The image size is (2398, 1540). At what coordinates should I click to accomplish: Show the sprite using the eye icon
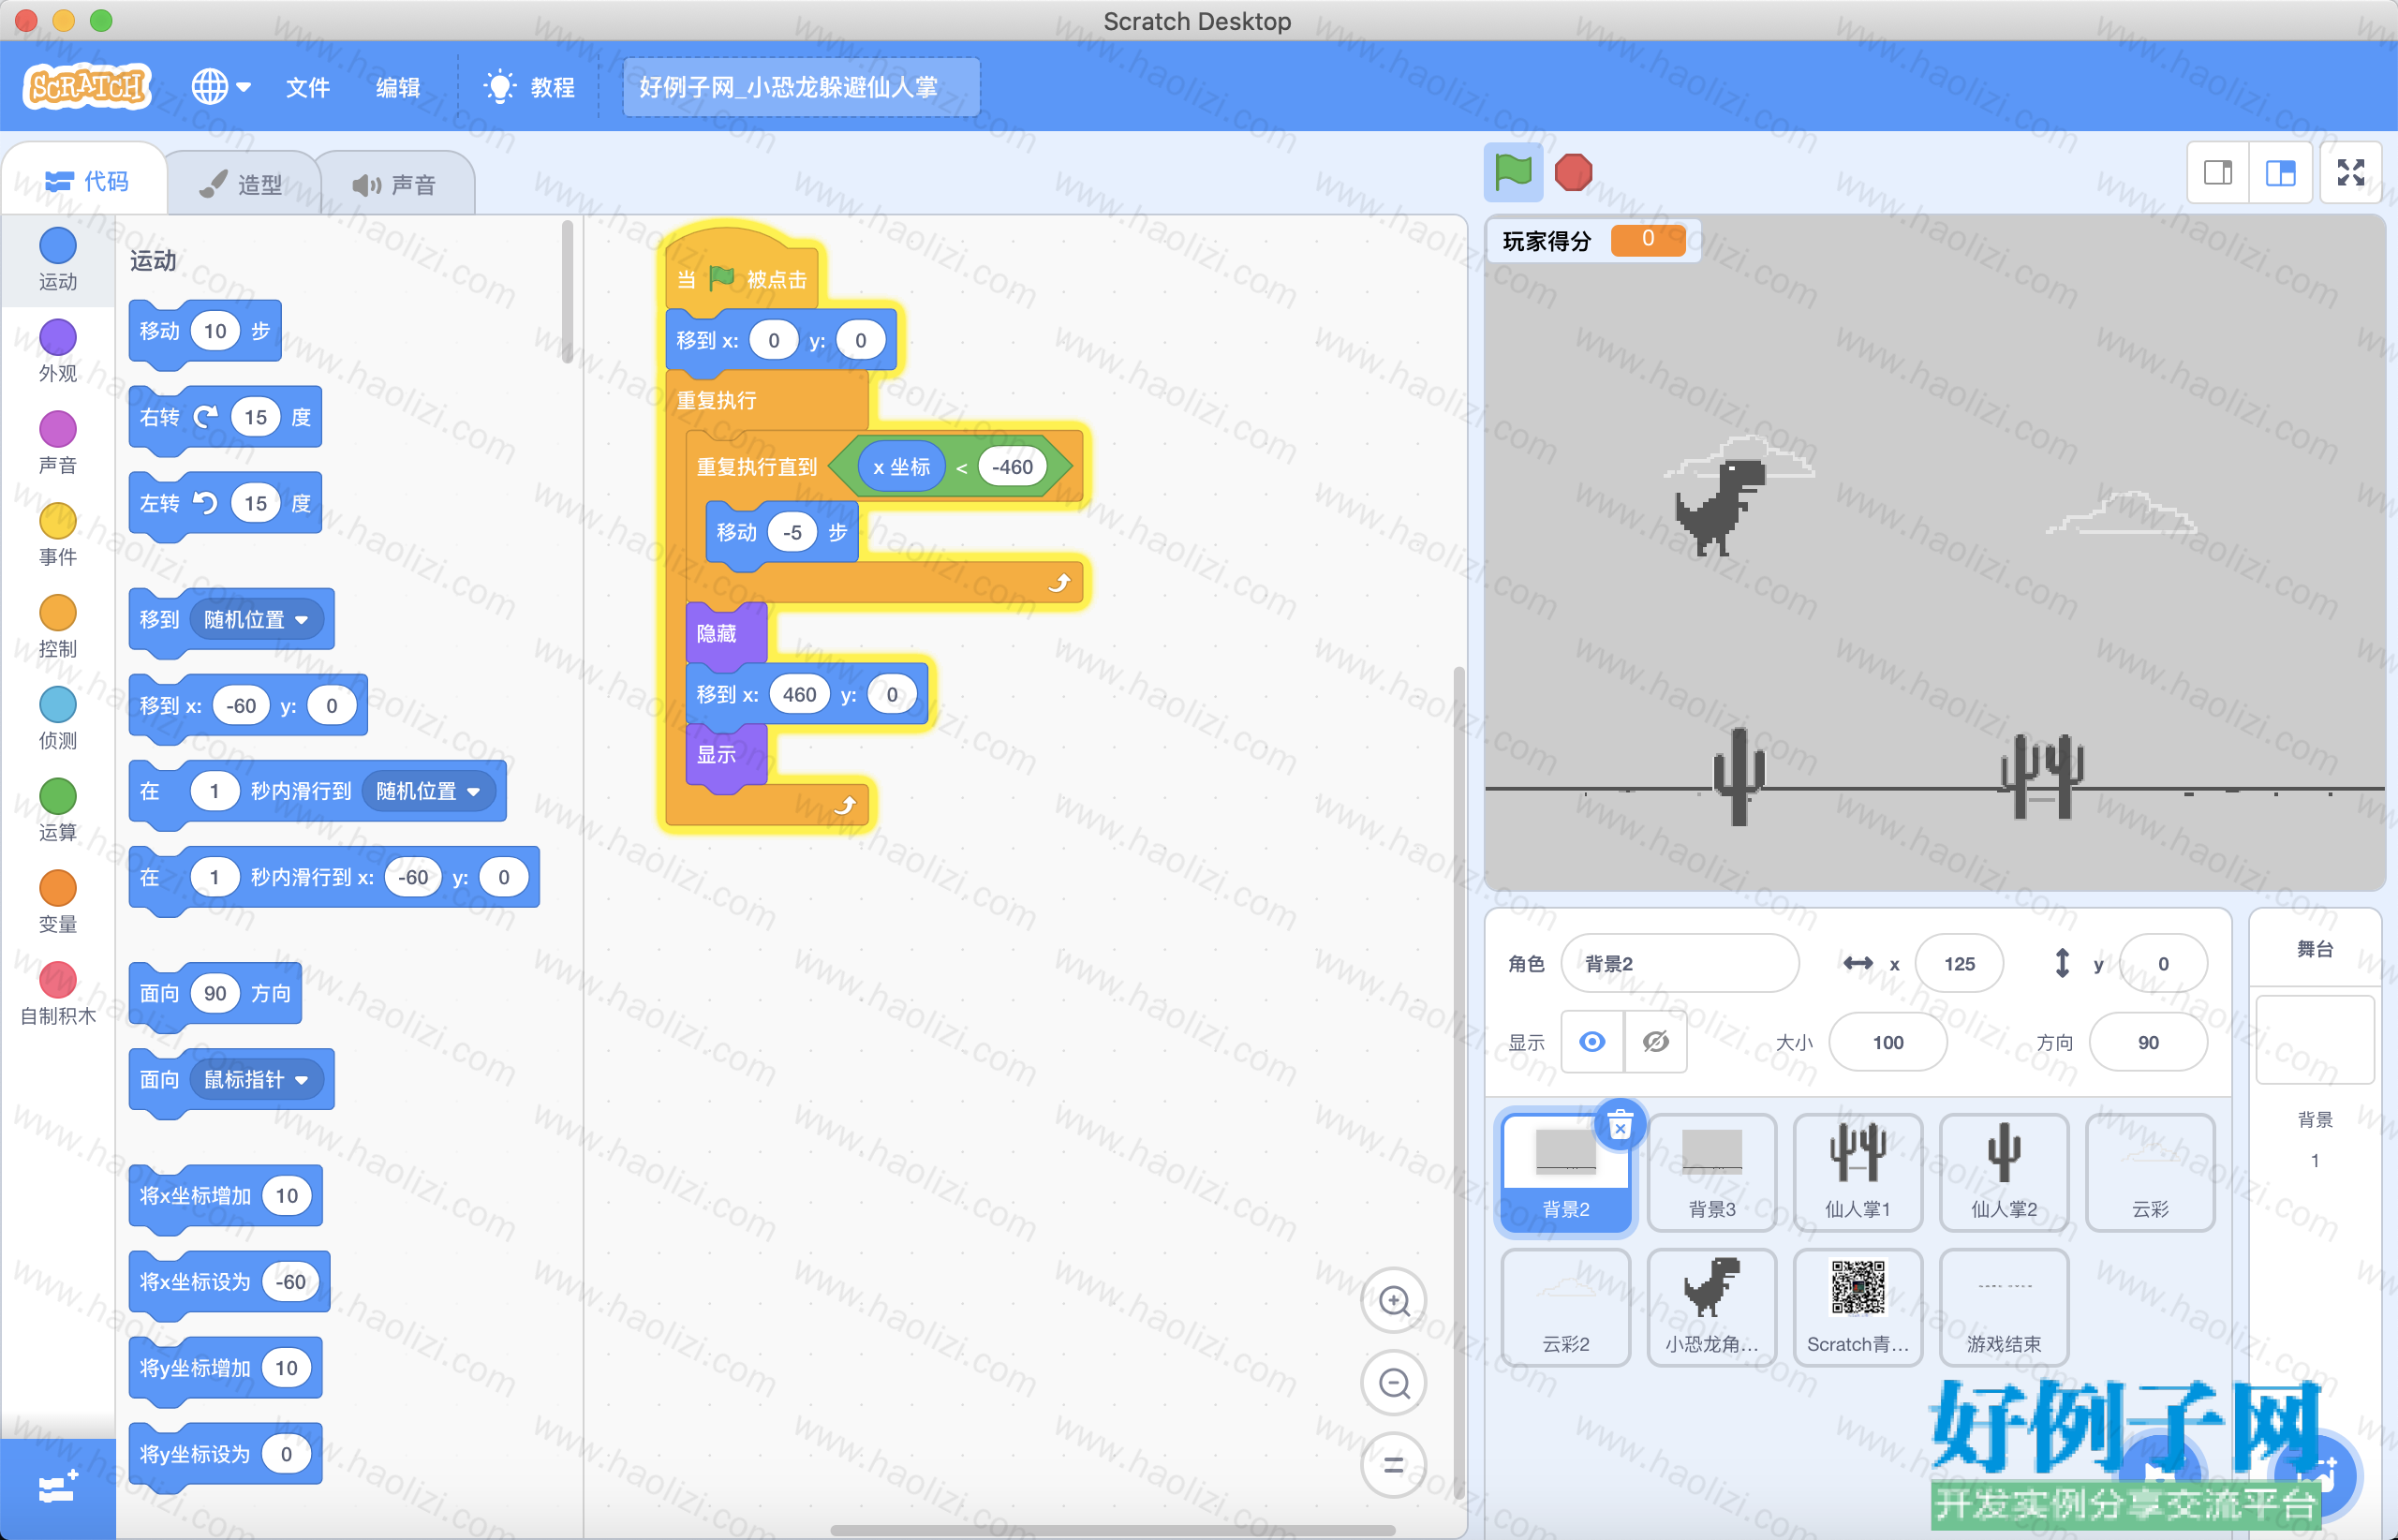click(x=1593, y=1042)
